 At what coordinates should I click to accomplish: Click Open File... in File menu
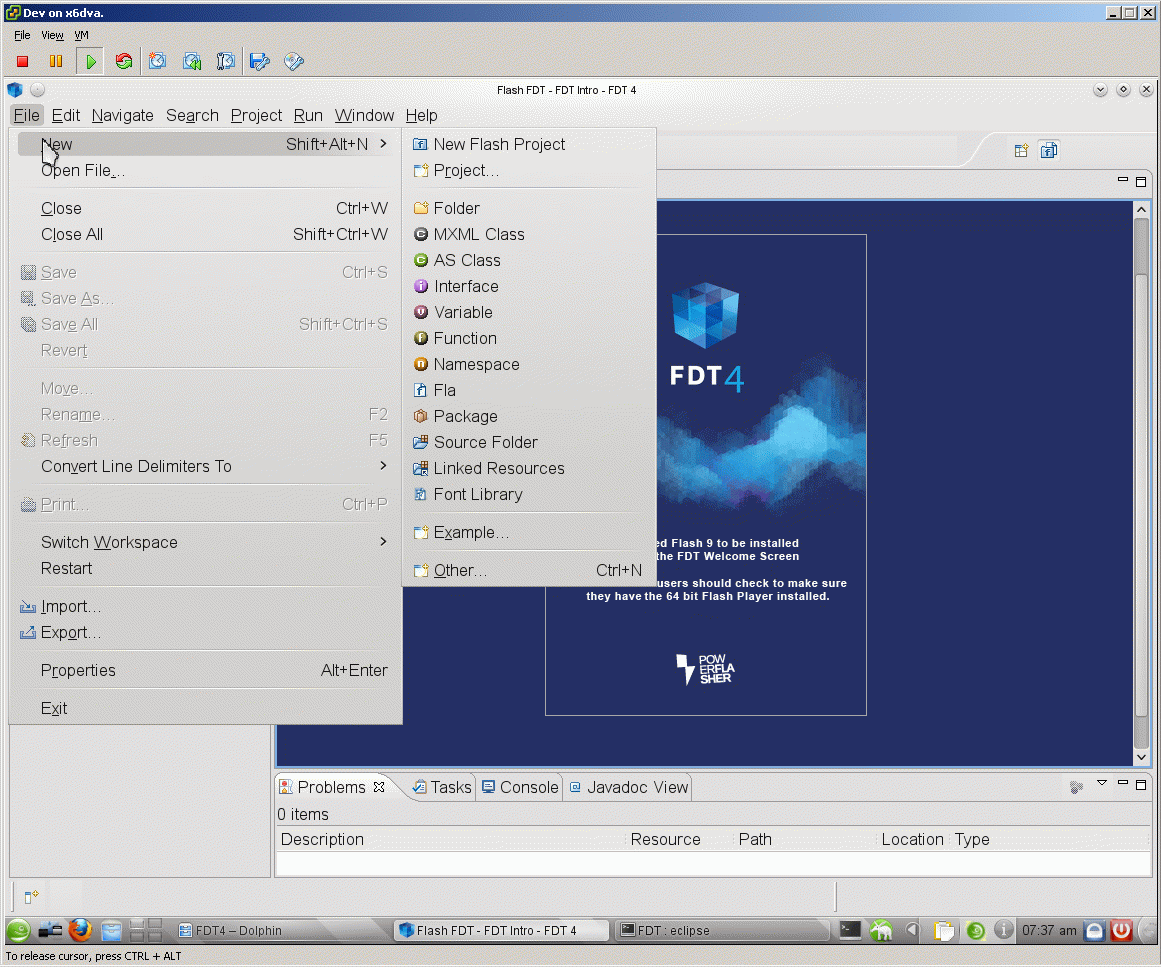pos(205,170)
